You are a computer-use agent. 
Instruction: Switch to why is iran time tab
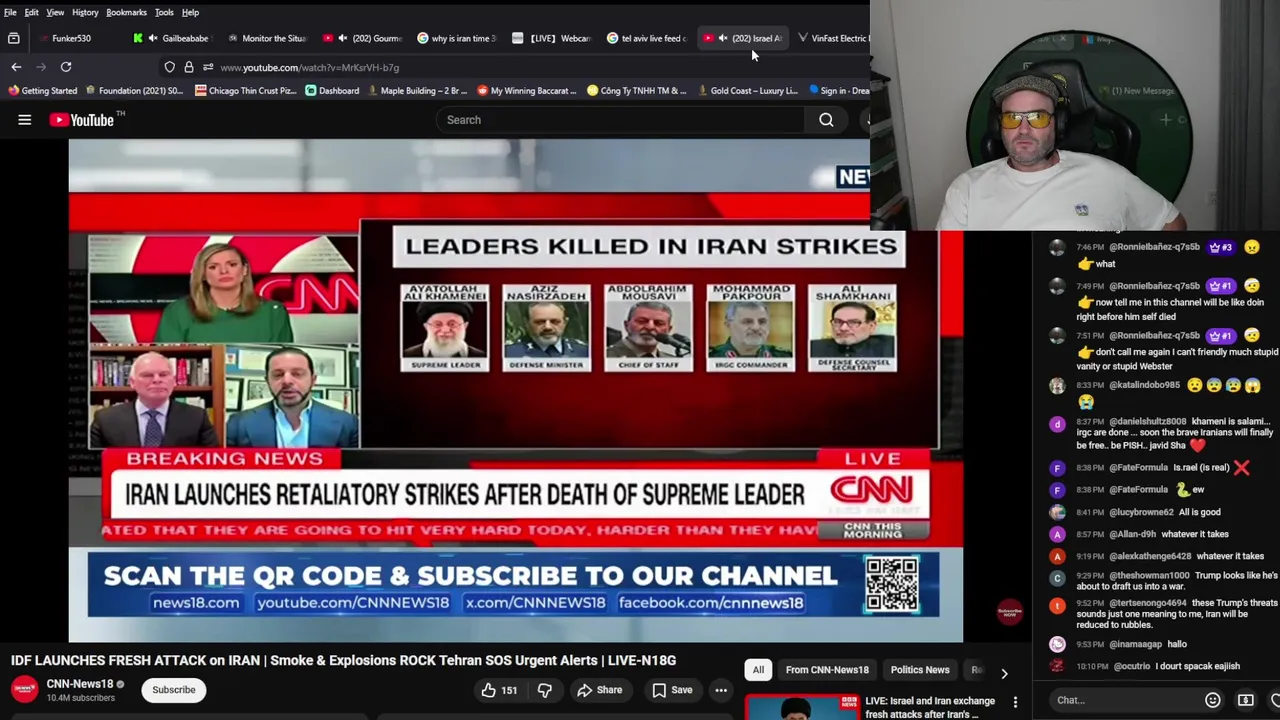coord(457,38)
